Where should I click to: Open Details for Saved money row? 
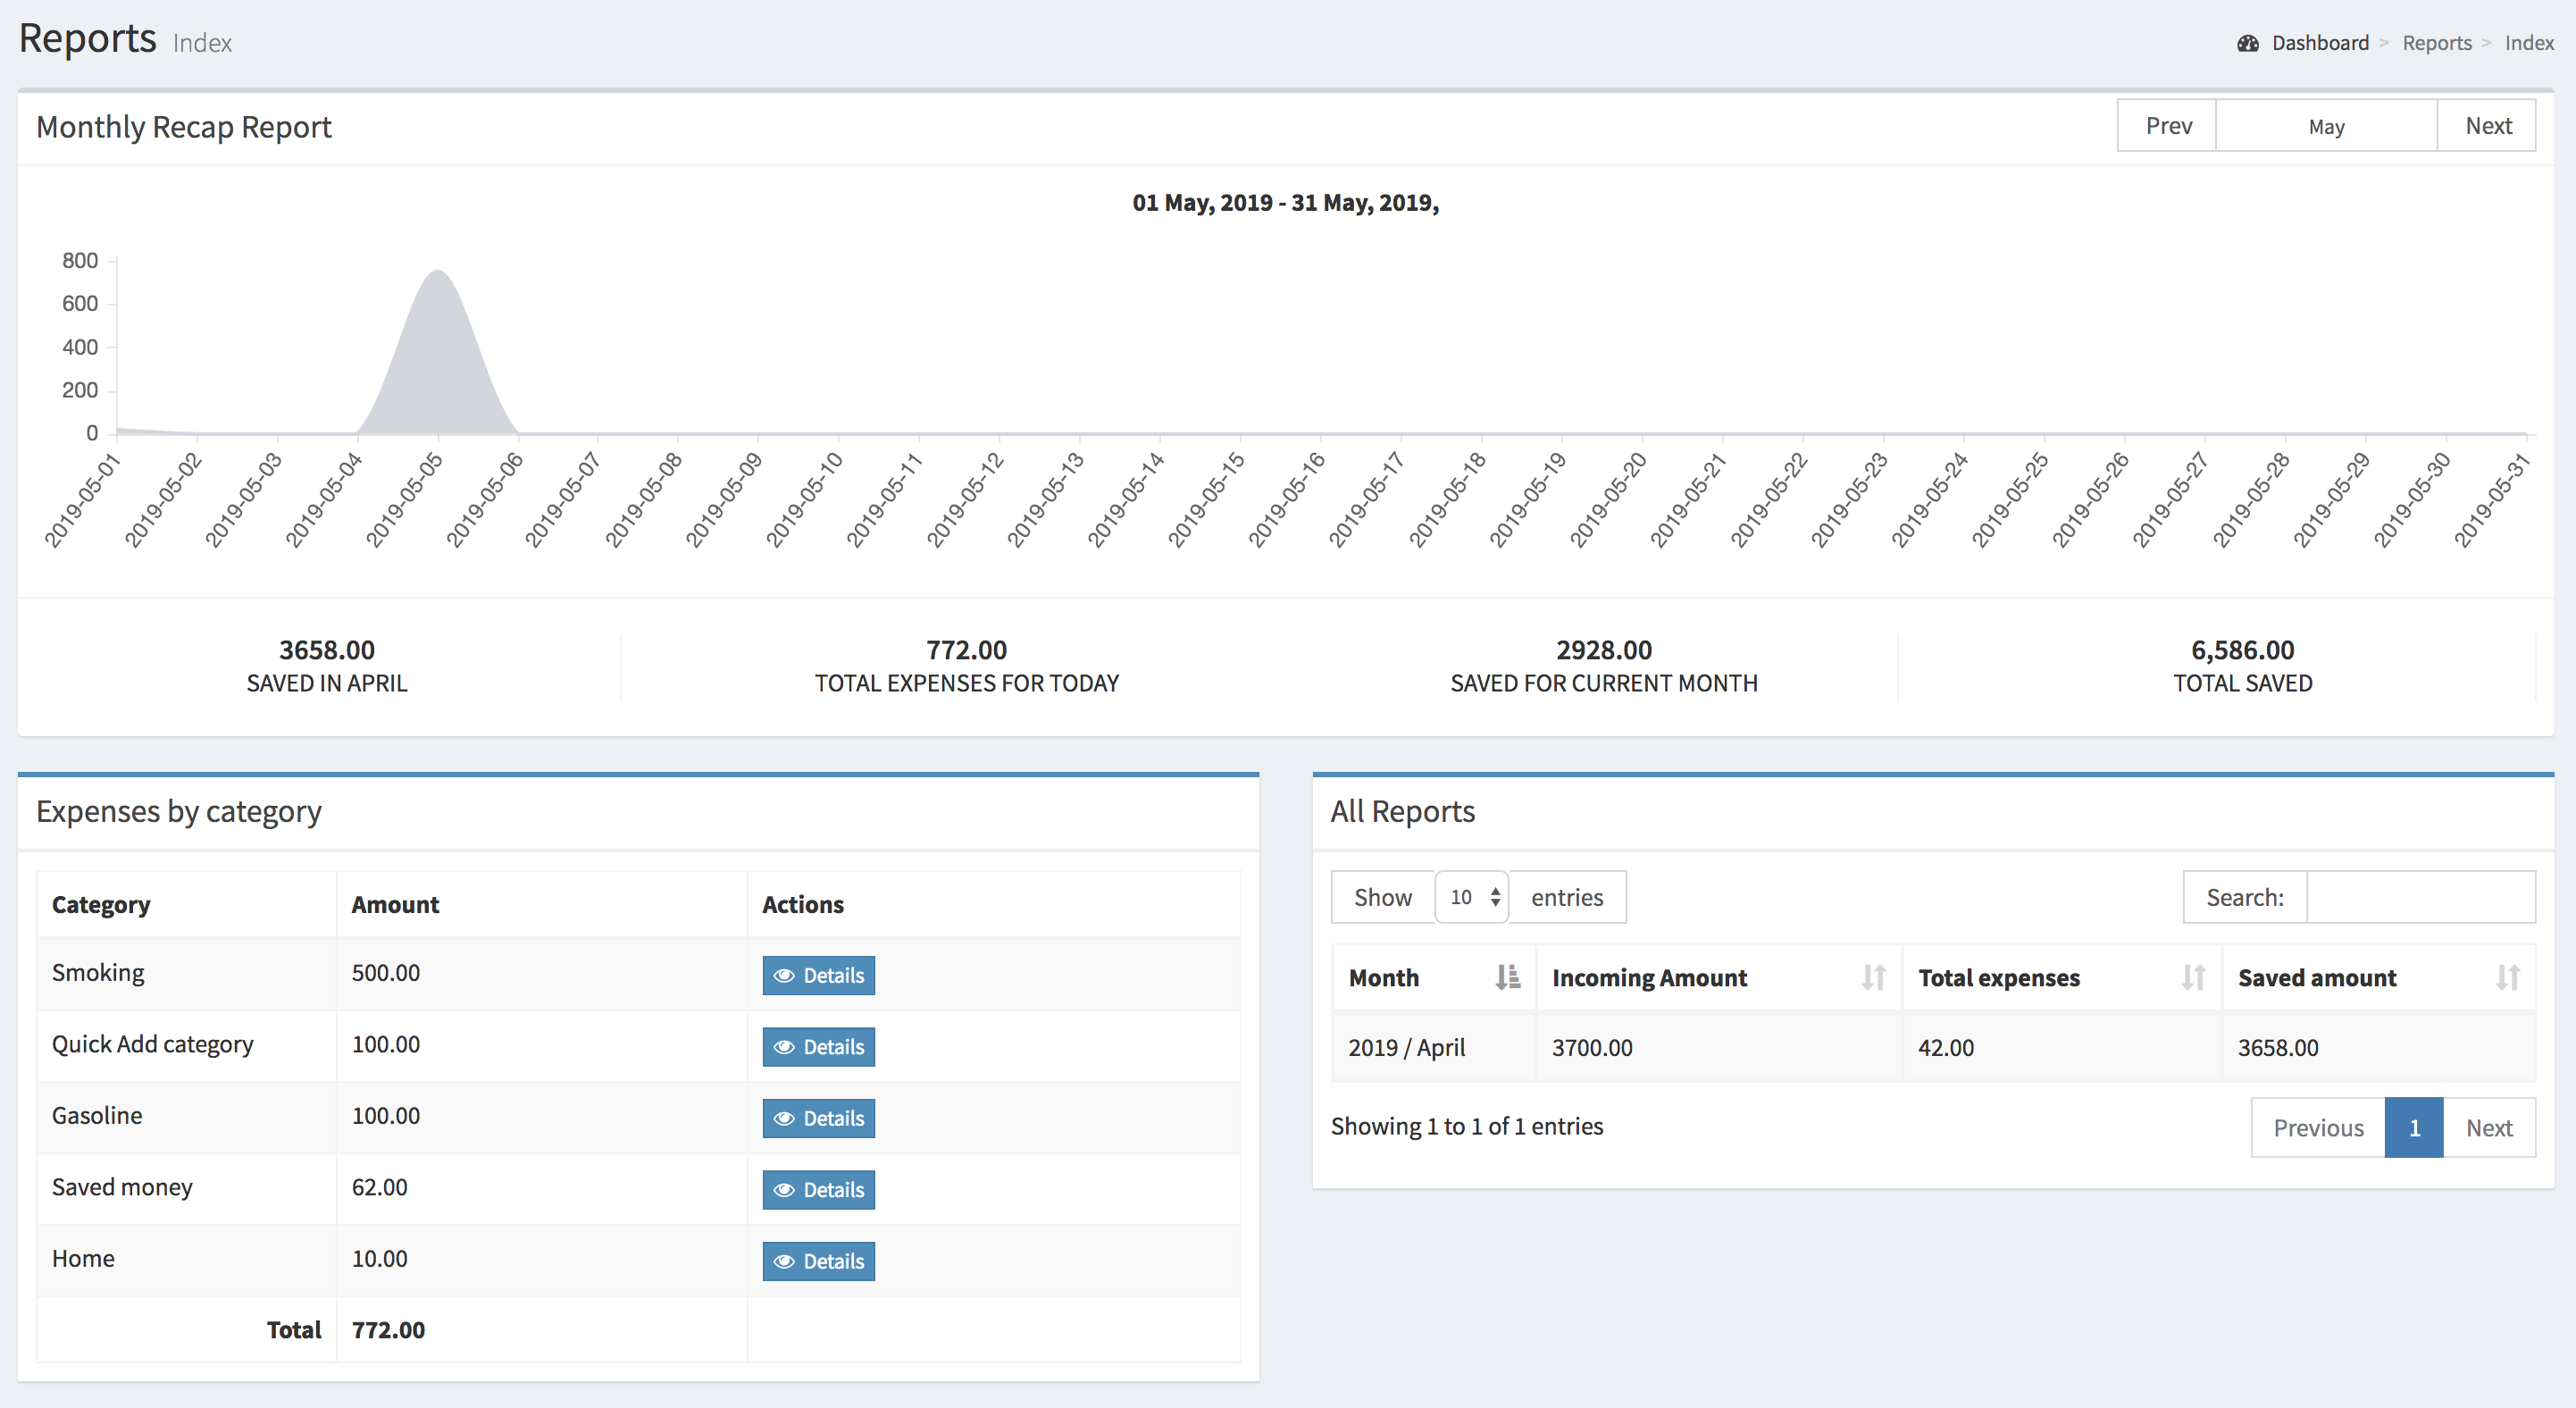pos(819,1190)
